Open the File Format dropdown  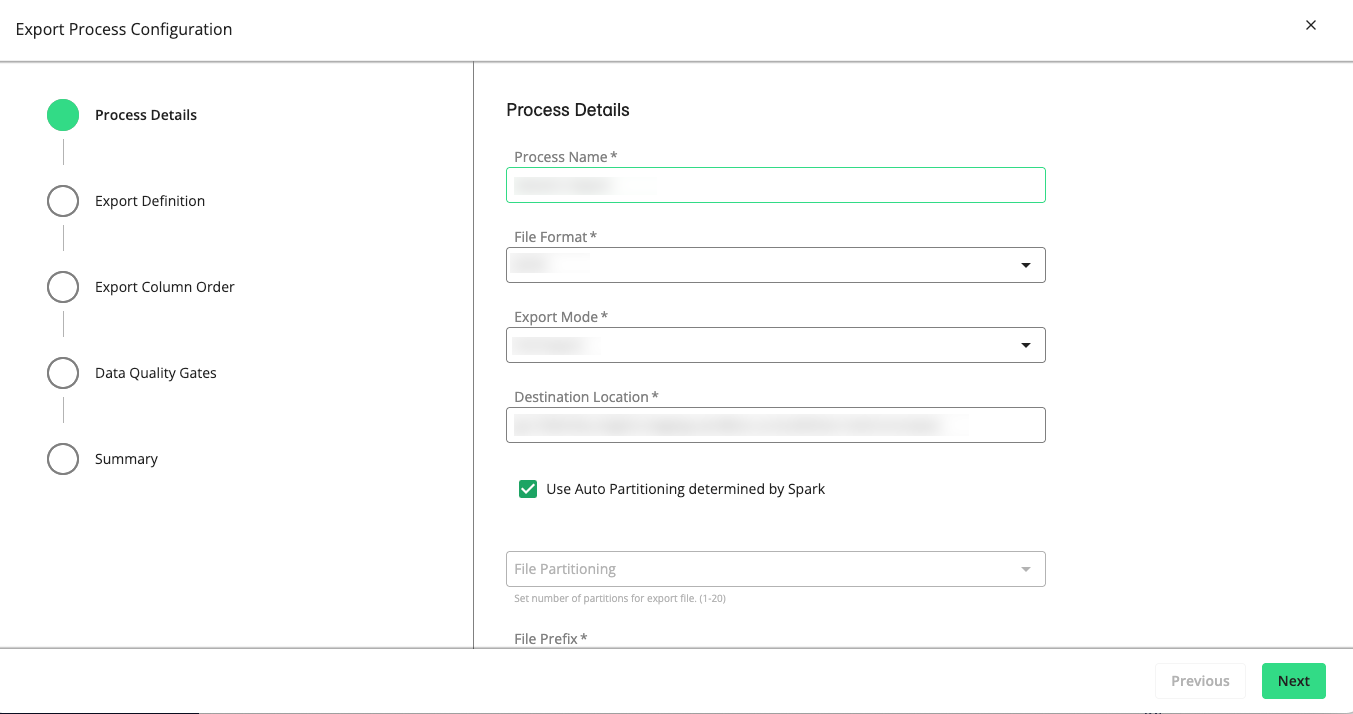pyautogui.click(x=776, y=265)
